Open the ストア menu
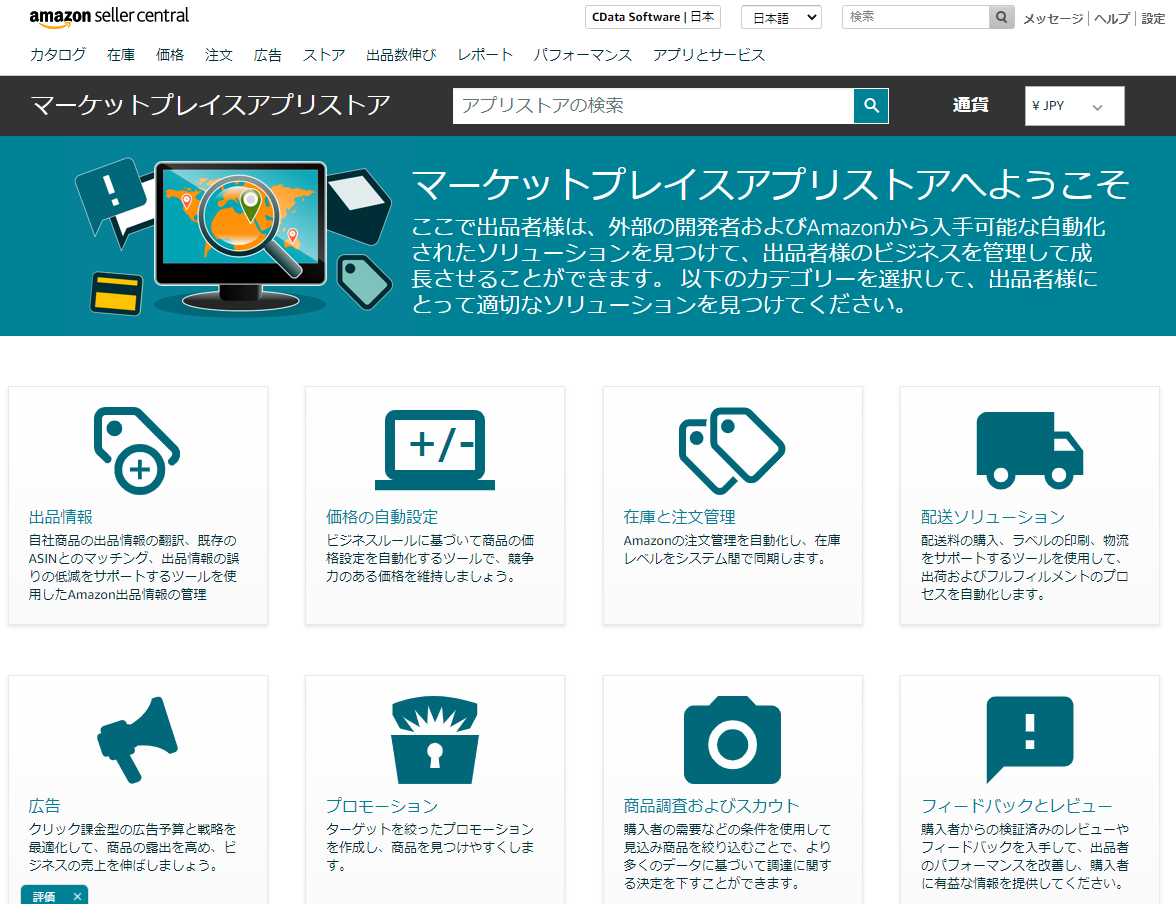The width and height of the screenshot is (1176, 904). coord(324,55)
